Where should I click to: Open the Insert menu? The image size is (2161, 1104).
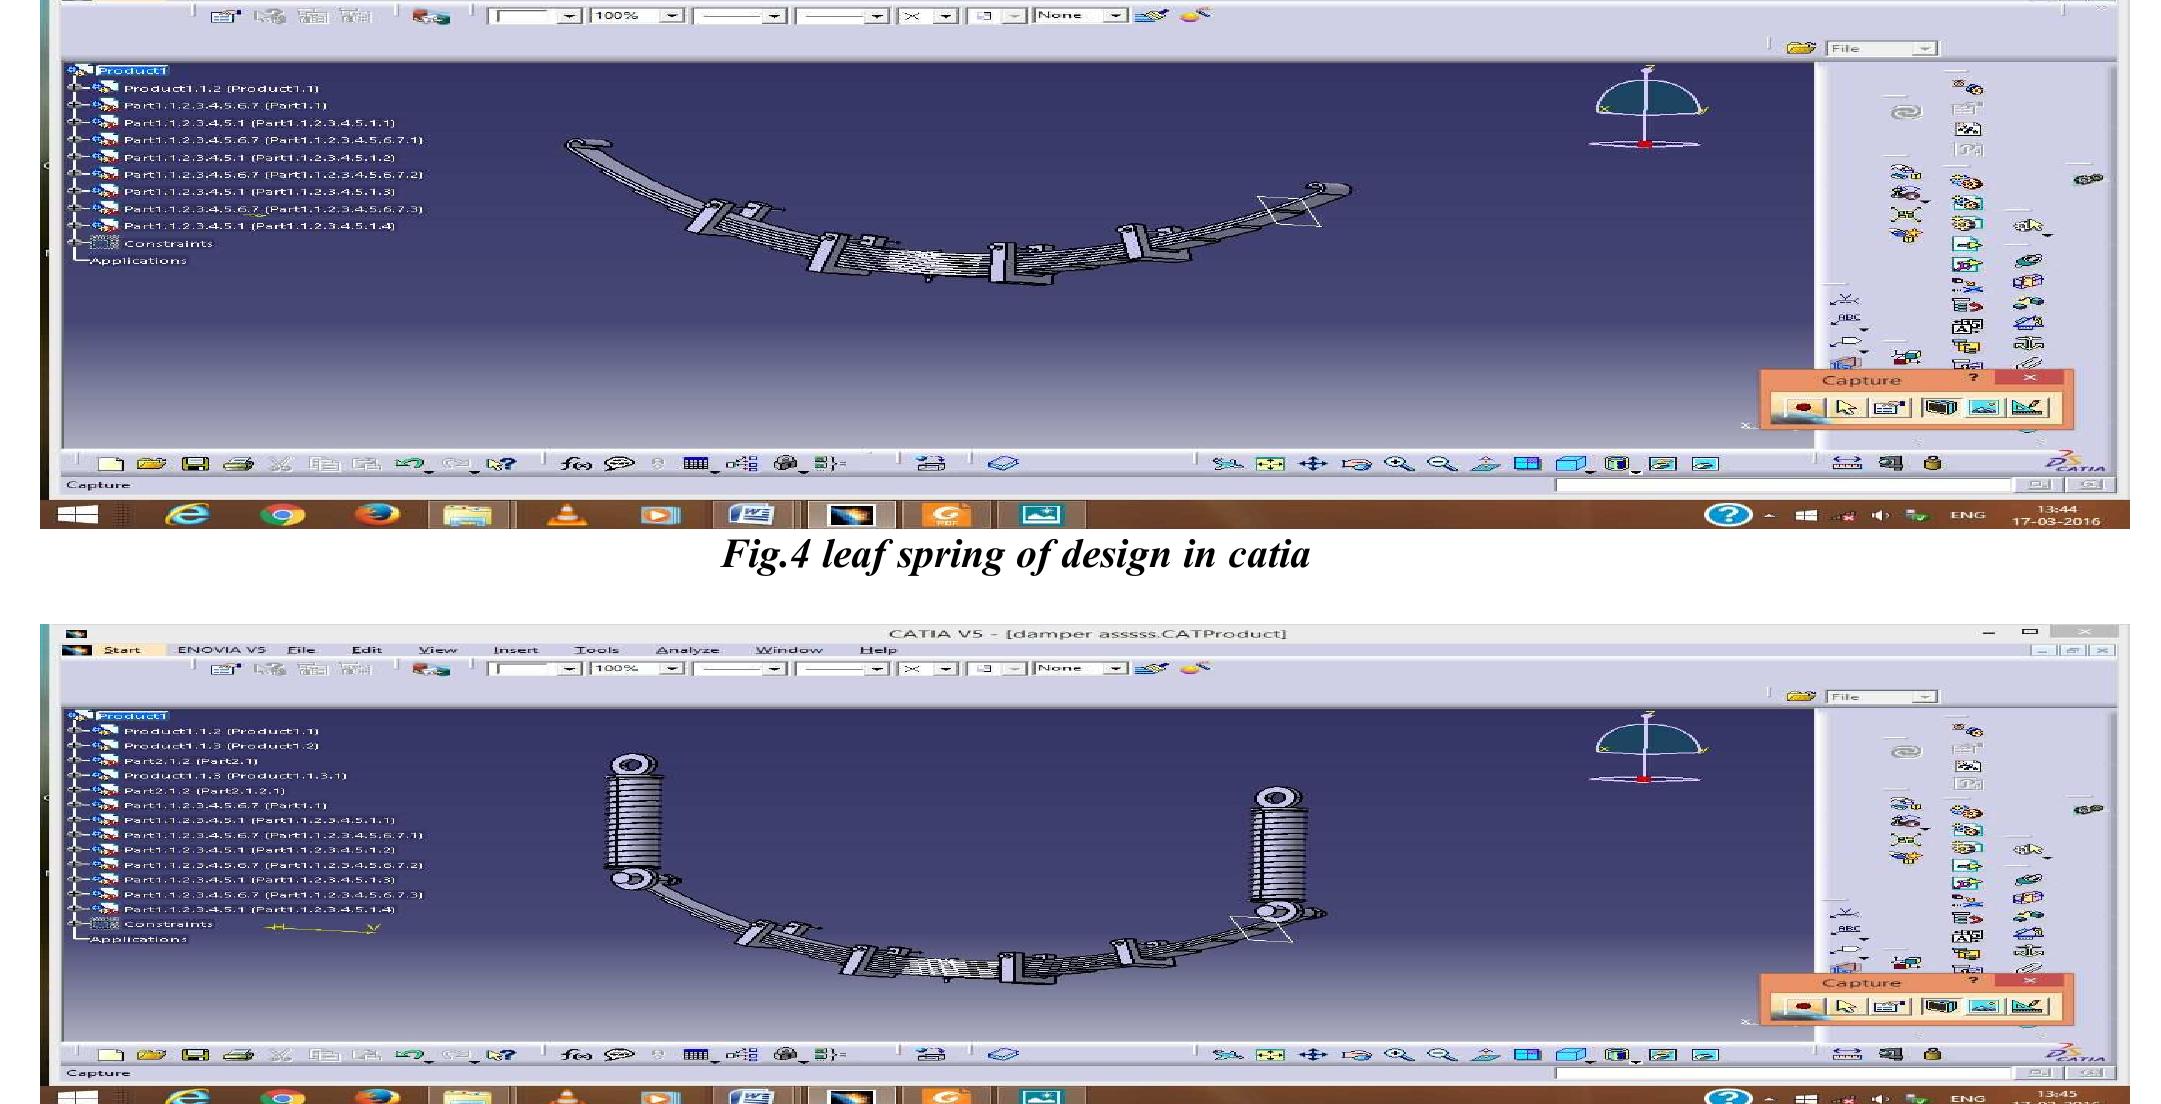[x=515, y=650]
